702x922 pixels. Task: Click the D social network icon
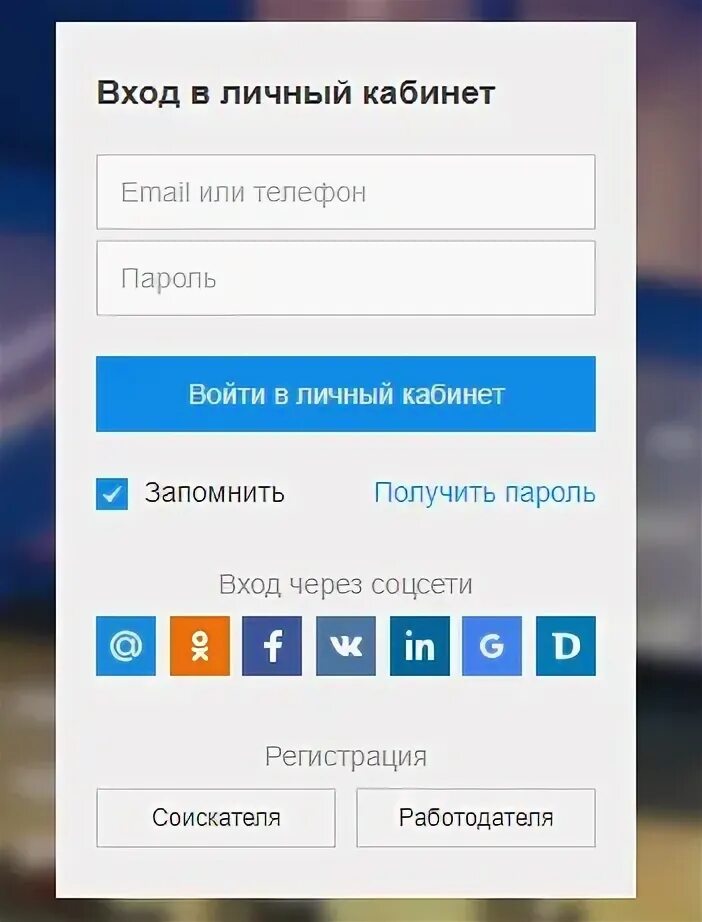pyautogui.click(x=566, y=646)
